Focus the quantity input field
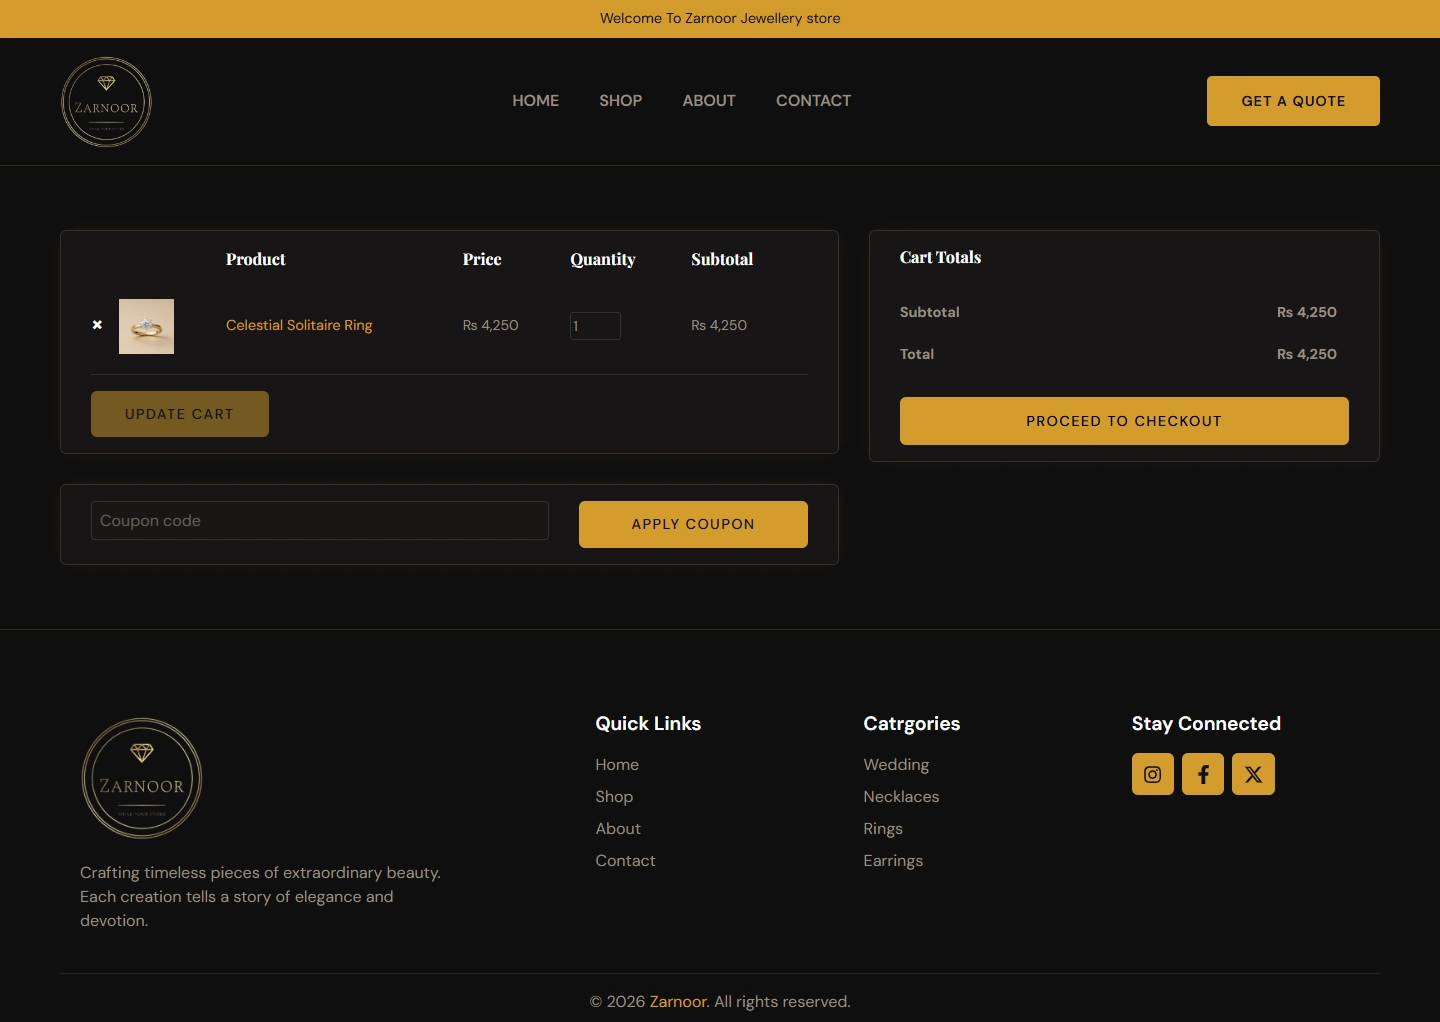The height and width of the screenshot is (1022, 1440). click(x=595, y=326)
